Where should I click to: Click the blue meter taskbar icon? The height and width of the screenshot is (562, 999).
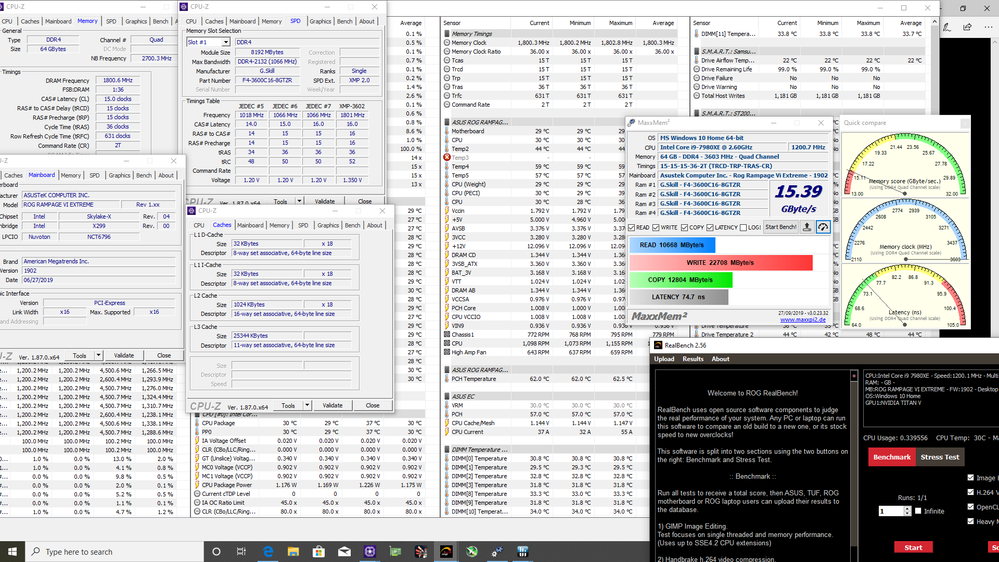522,551
